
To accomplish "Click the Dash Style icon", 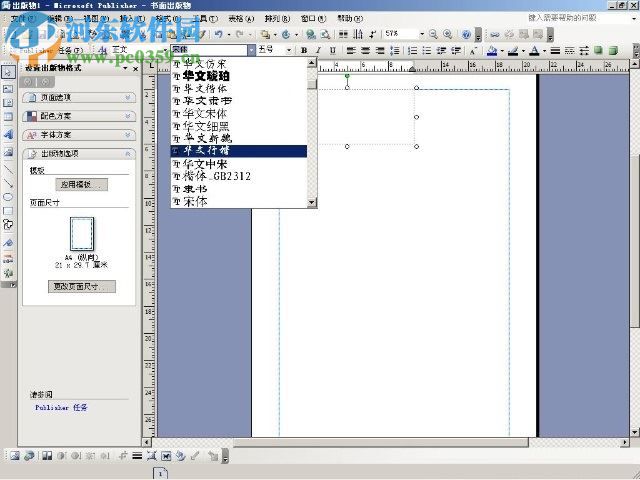I will [x=570, y=51].
